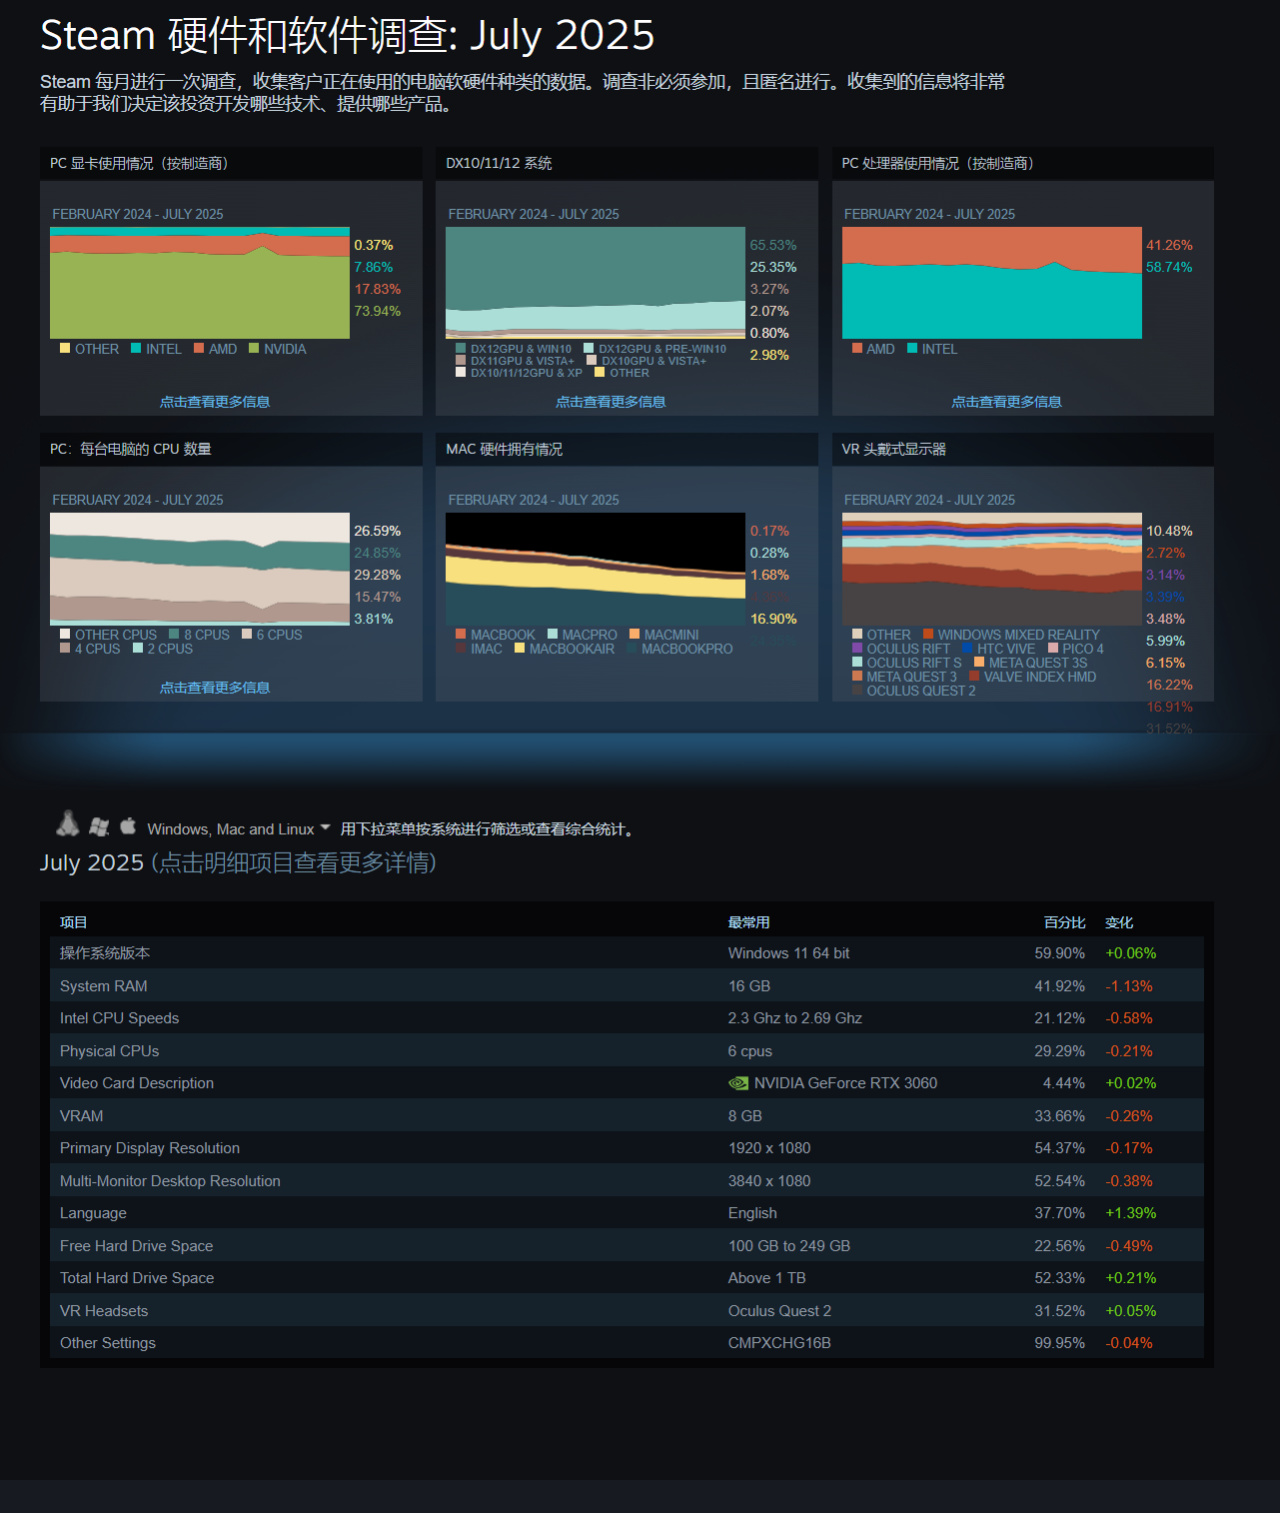The width and height of the screenshot is (1280, 1513).
Task: Click the dropdown arrow next to platform selector
Action: pos(325,828)
